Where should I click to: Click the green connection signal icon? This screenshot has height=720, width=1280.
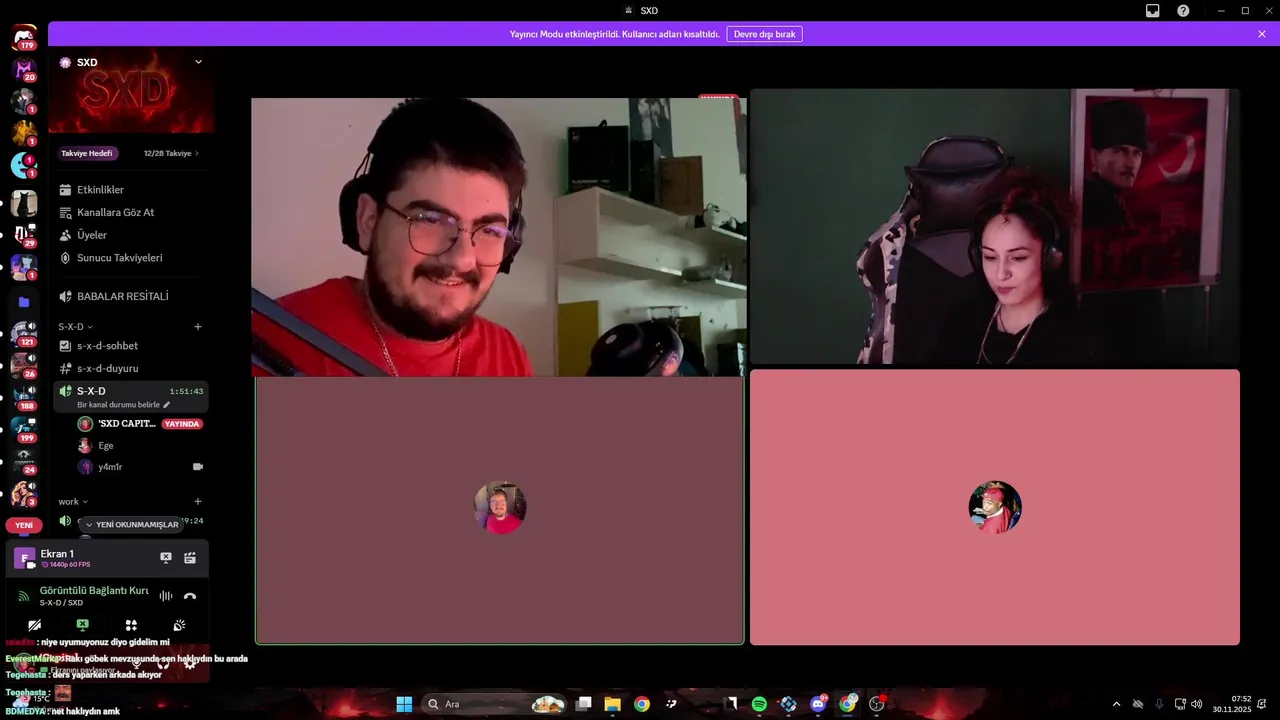[24, 596]
